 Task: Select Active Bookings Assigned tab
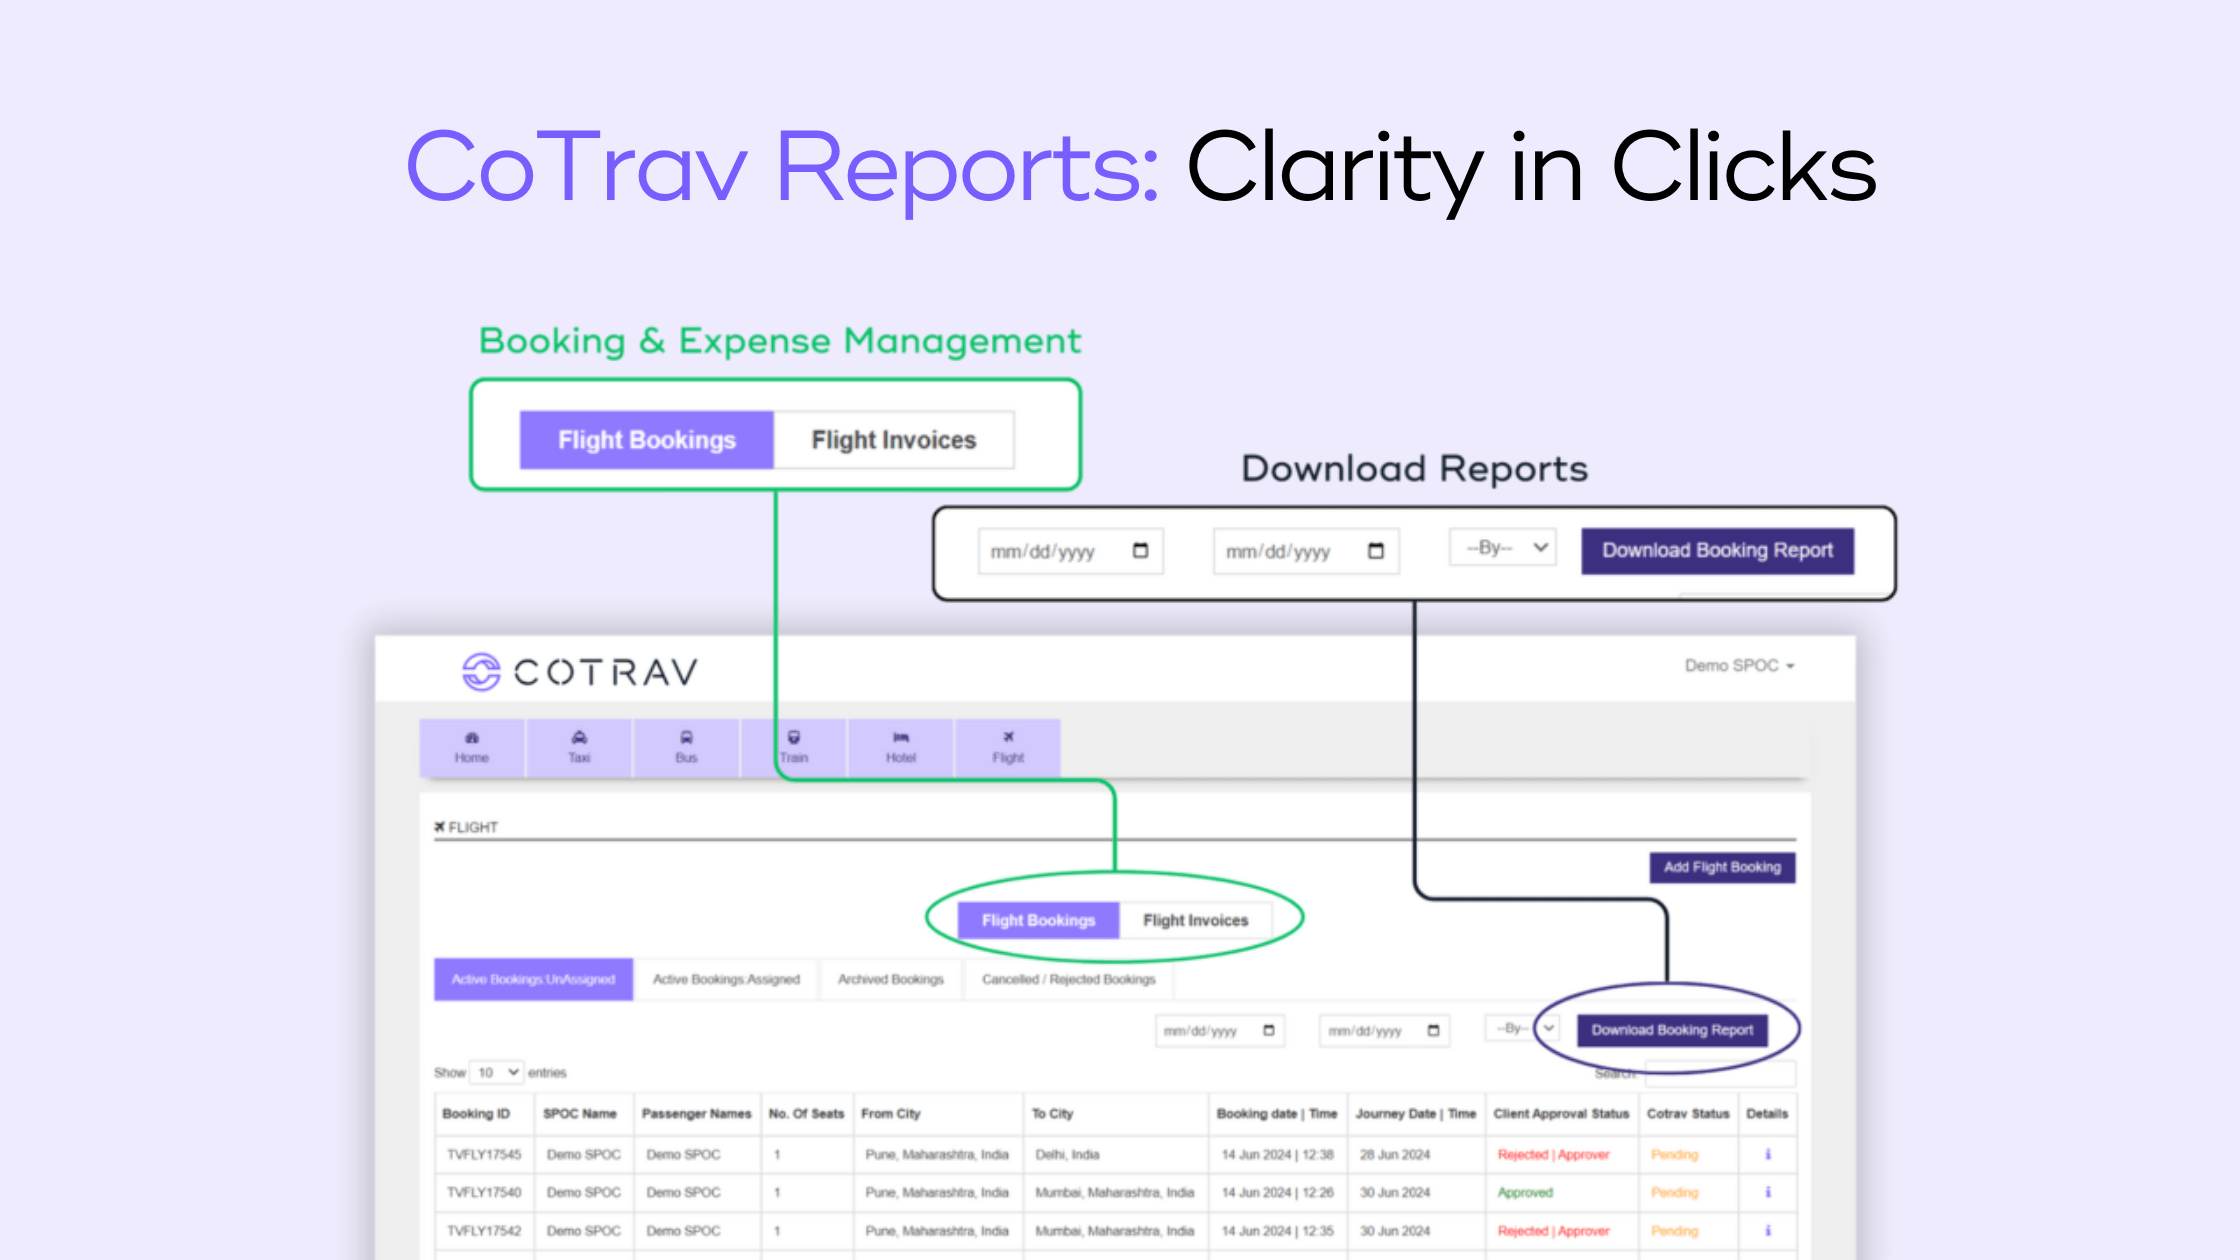[x=728, y=980]
